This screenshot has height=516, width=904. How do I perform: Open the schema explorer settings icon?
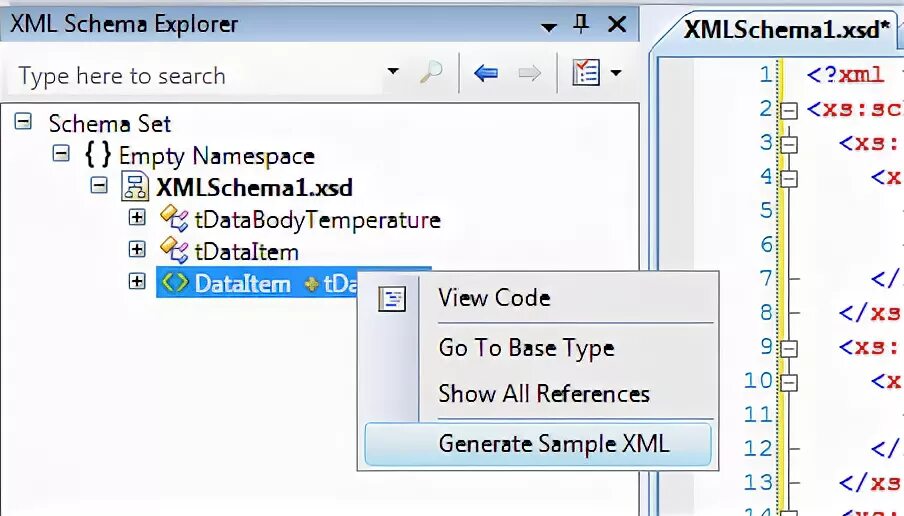(x=586, y=73)
